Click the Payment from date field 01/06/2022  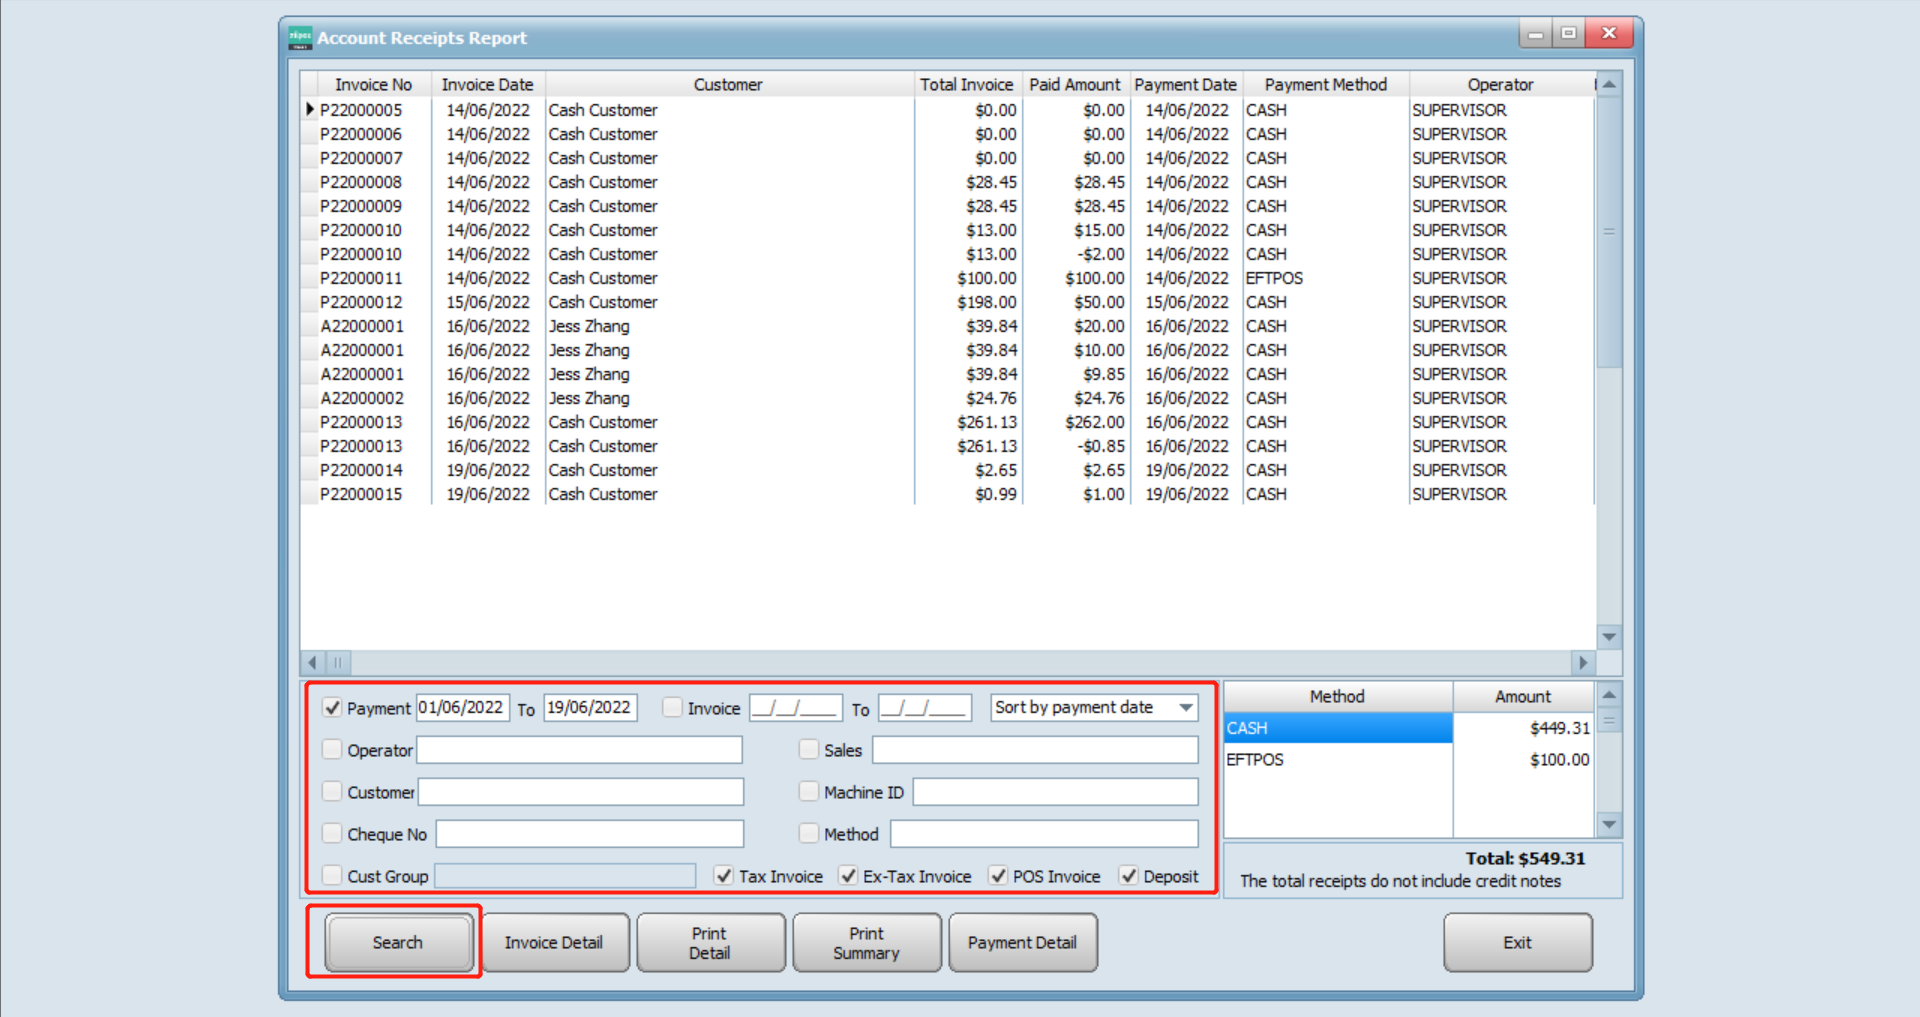(463, 708)
